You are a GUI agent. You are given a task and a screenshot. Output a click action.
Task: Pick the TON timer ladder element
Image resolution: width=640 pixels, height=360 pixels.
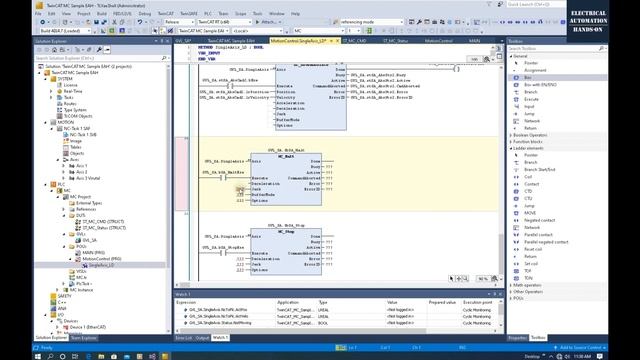(x=528, y=278)
